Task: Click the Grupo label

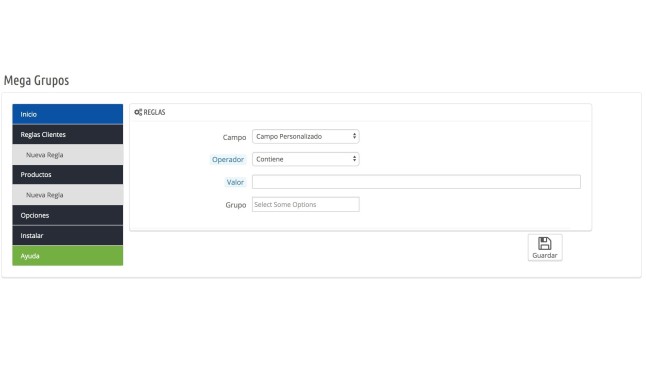Action: point(236,205)
